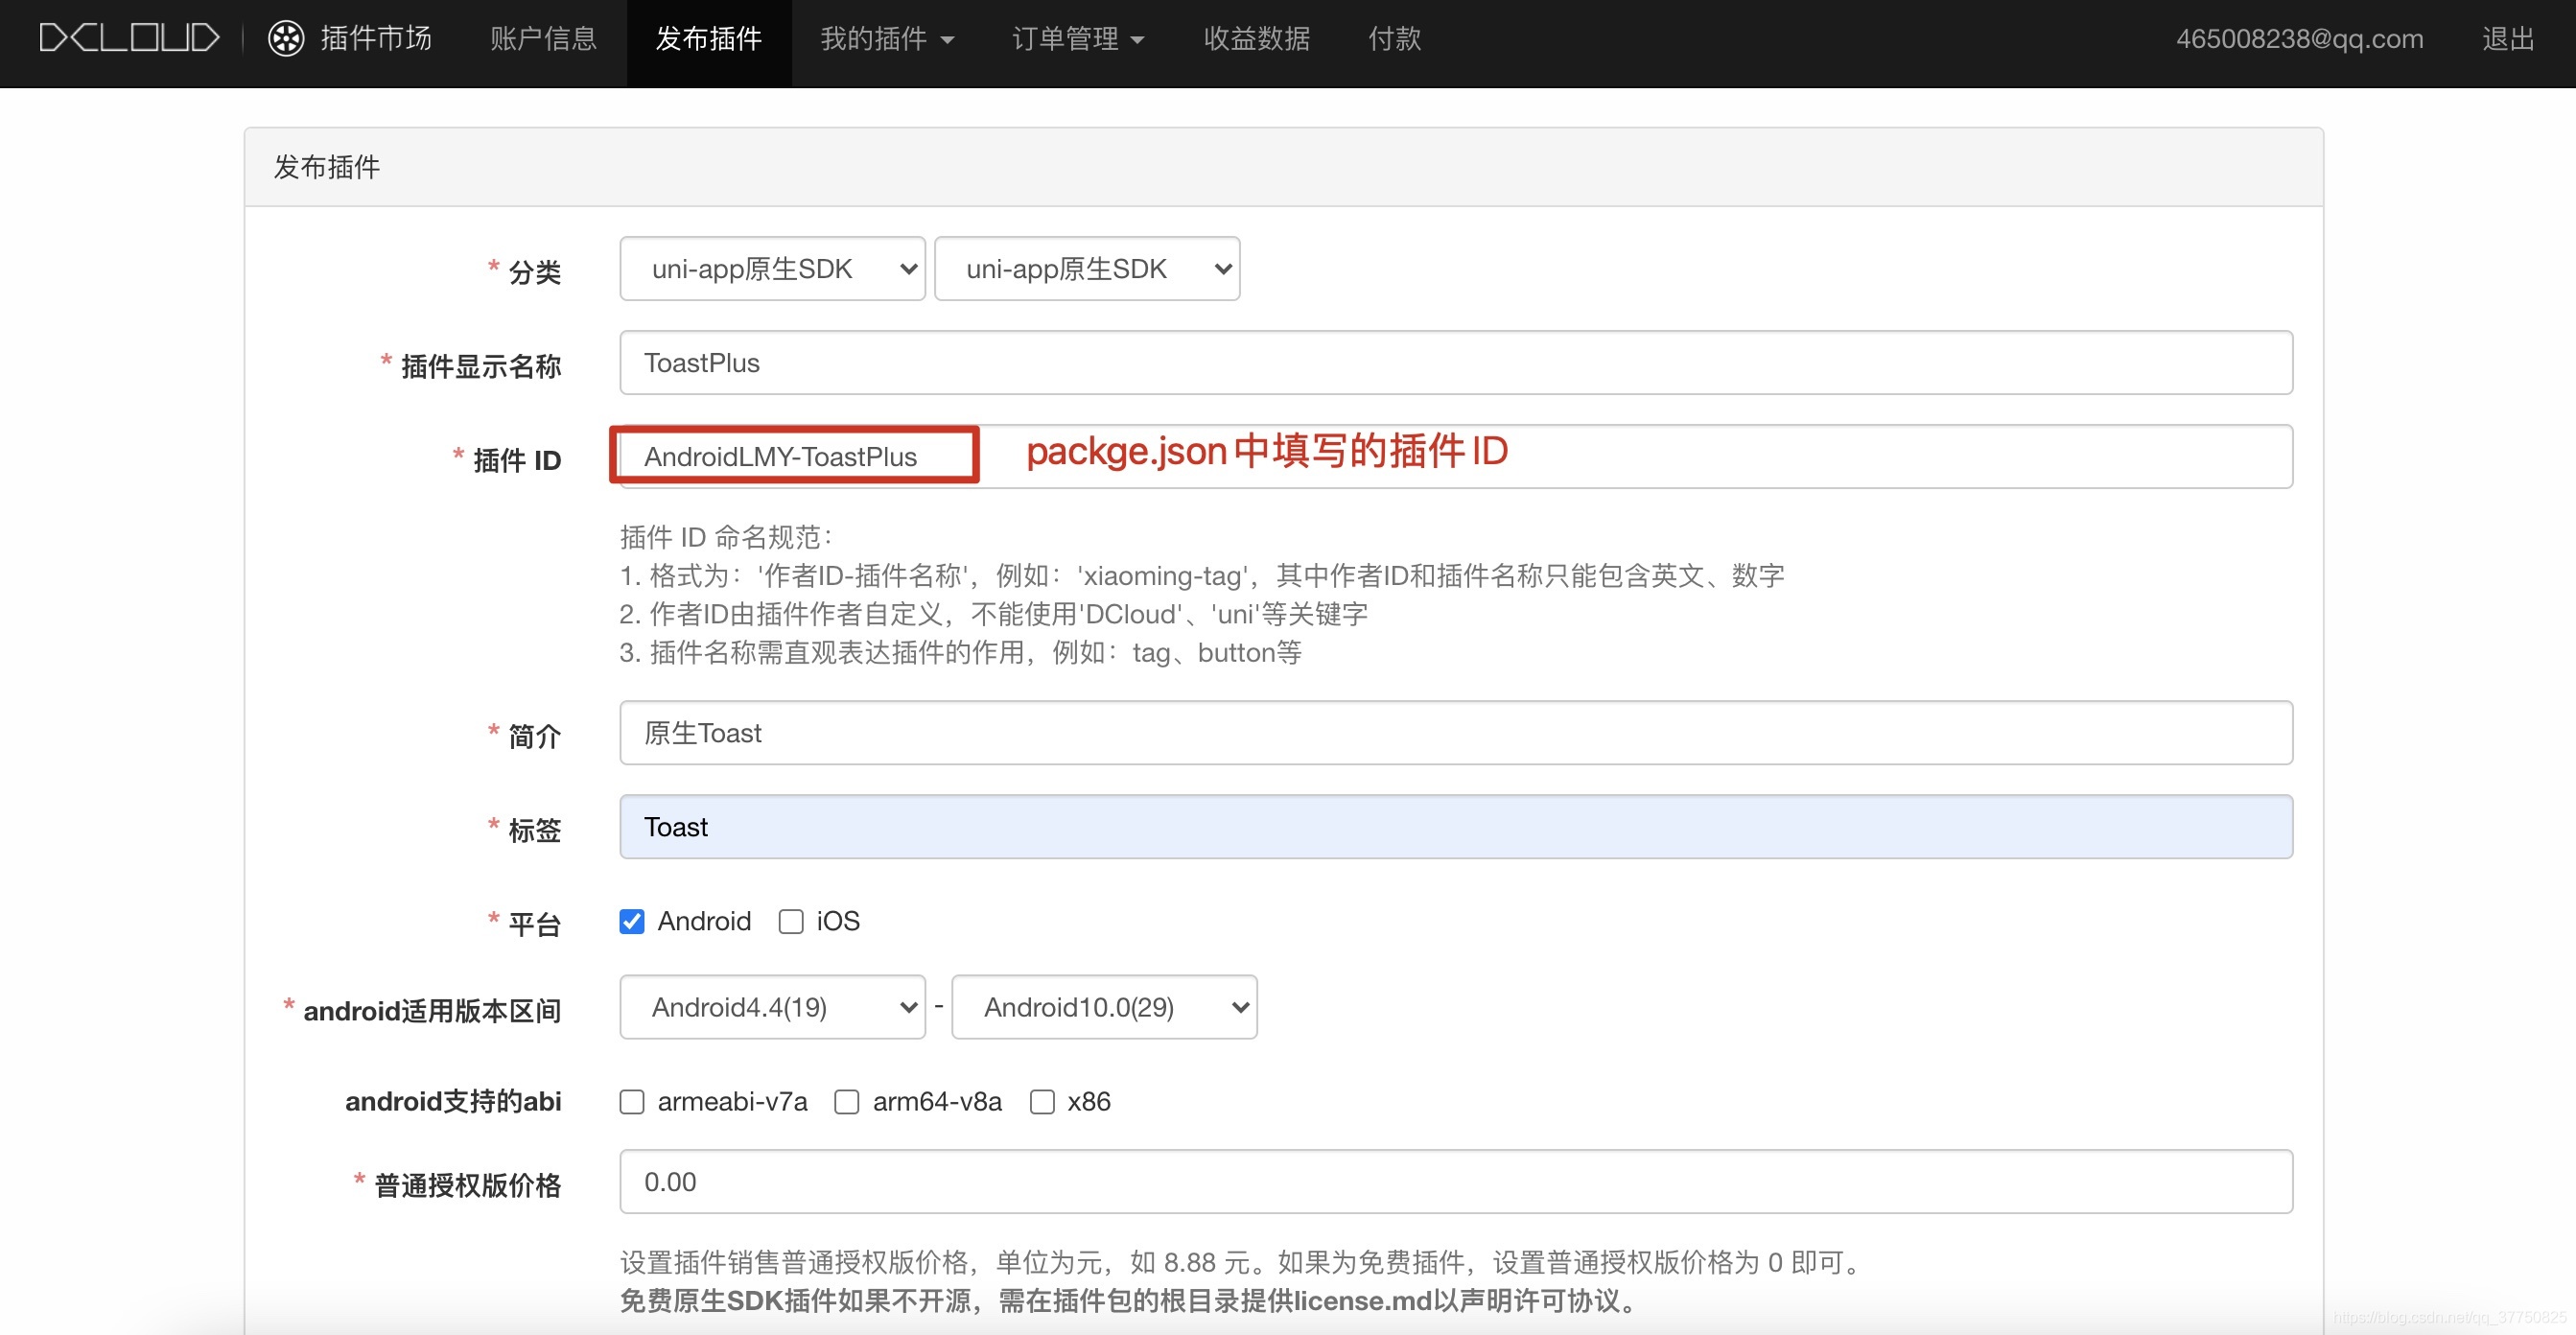Open the second 分类 subcategory dropdown
The image size is (2576, 1335).
1087,268
